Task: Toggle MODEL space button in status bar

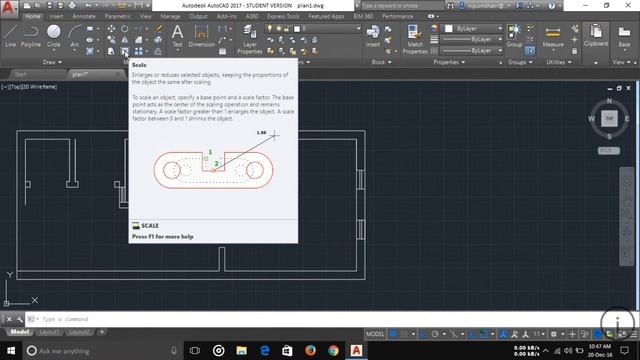Action: 375,334
